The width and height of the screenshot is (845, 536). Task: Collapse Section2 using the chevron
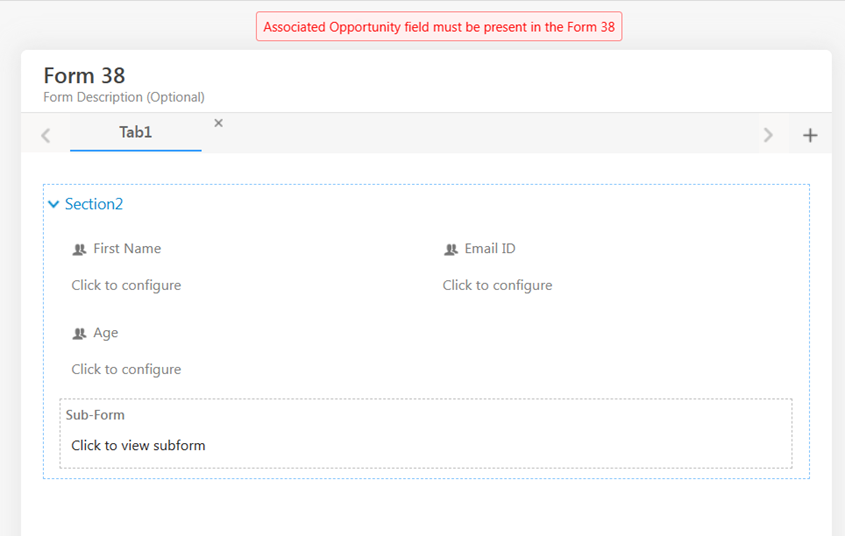point(54,204)
